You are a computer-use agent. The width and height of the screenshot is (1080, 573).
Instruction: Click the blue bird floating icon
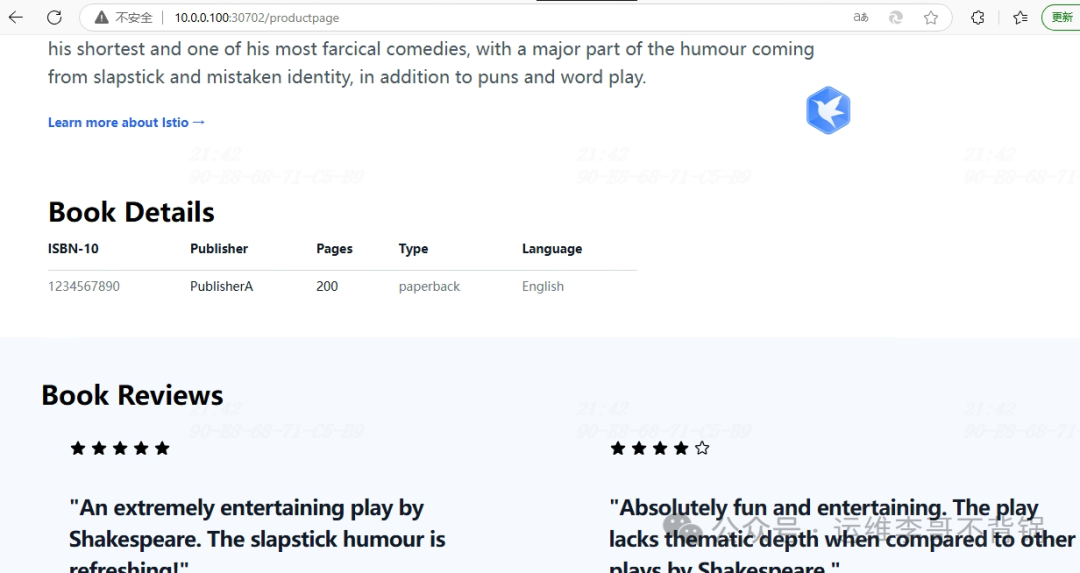[828, 110]
